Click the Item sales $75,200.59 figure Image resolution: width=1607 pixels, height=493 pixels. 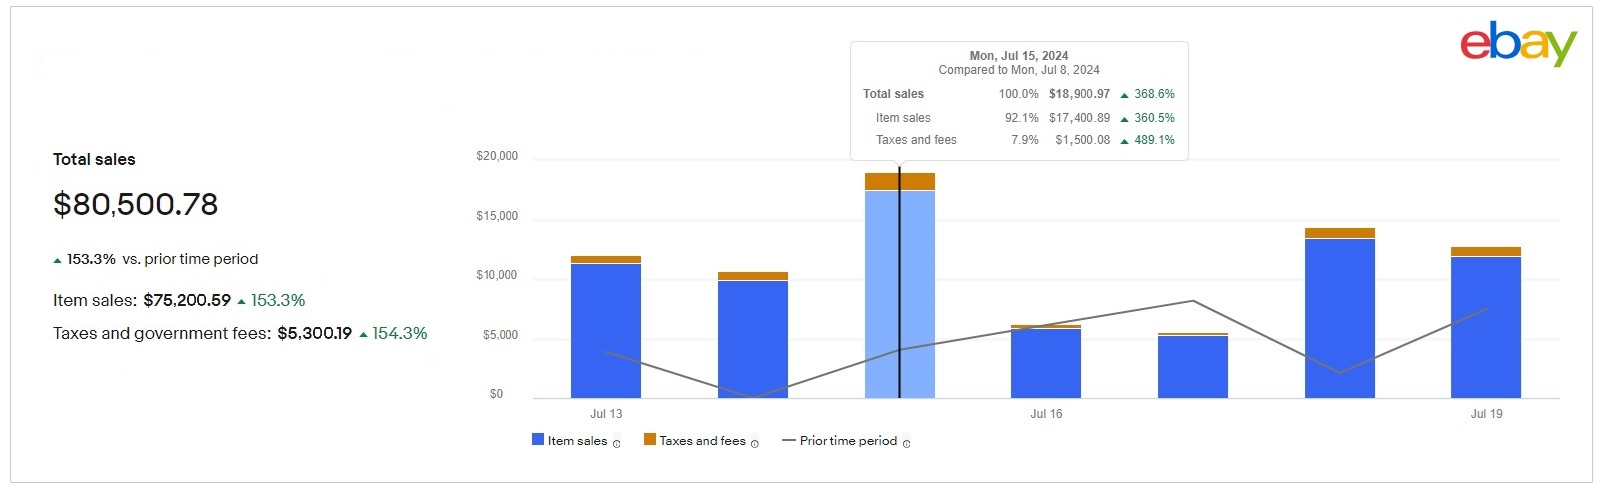point(187,300)
